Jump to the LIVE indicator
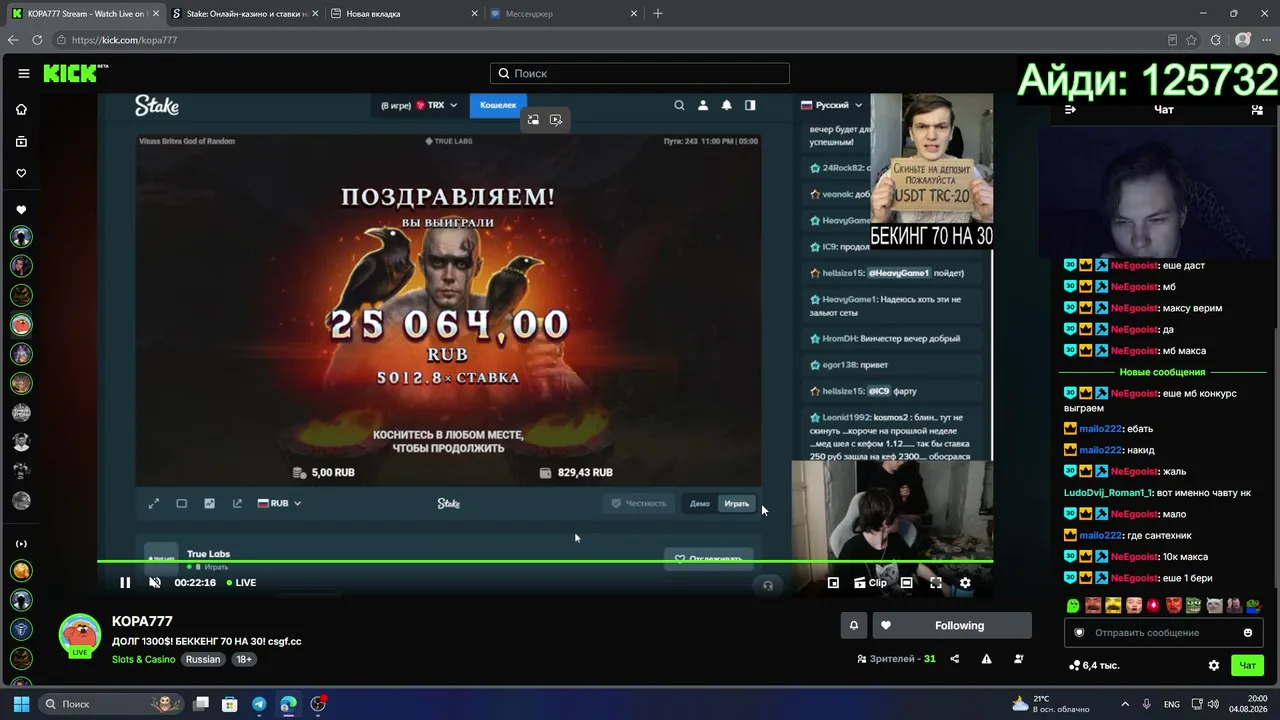The image size is (1280, 720). 241,583
